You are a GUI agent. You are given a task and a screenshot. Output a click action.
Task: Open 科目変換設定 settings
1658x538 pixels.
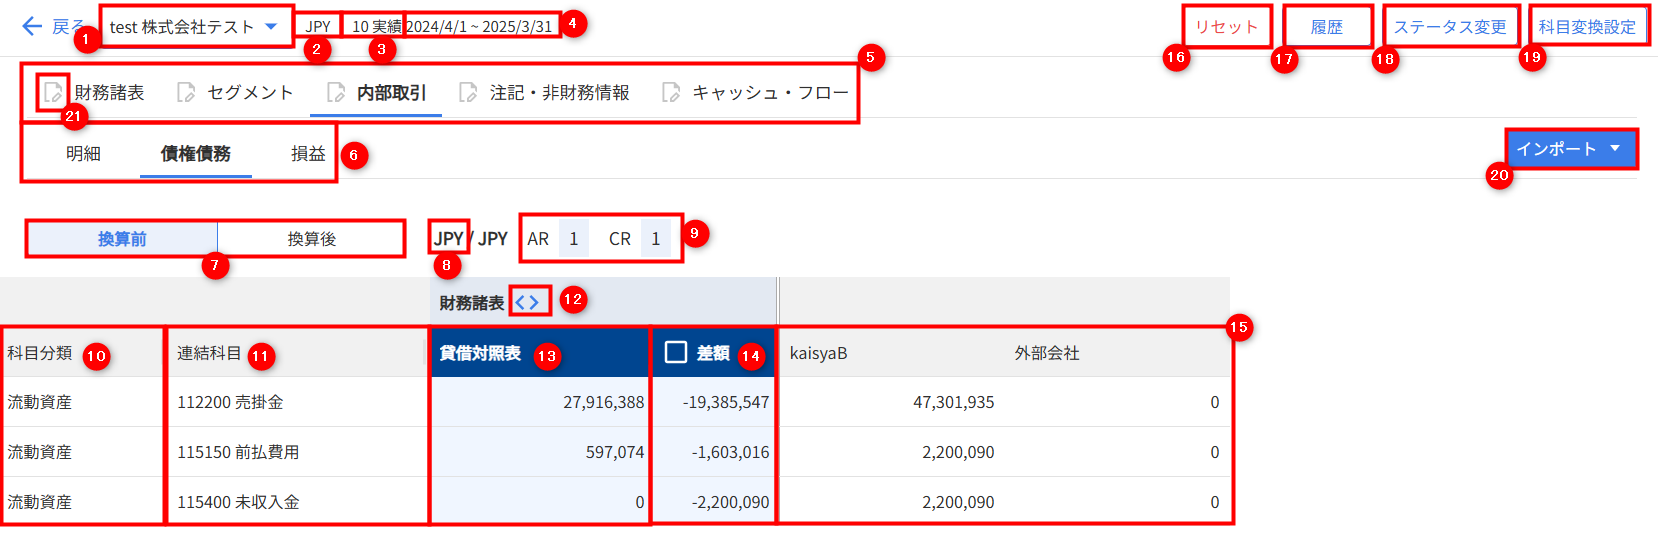1587,27
